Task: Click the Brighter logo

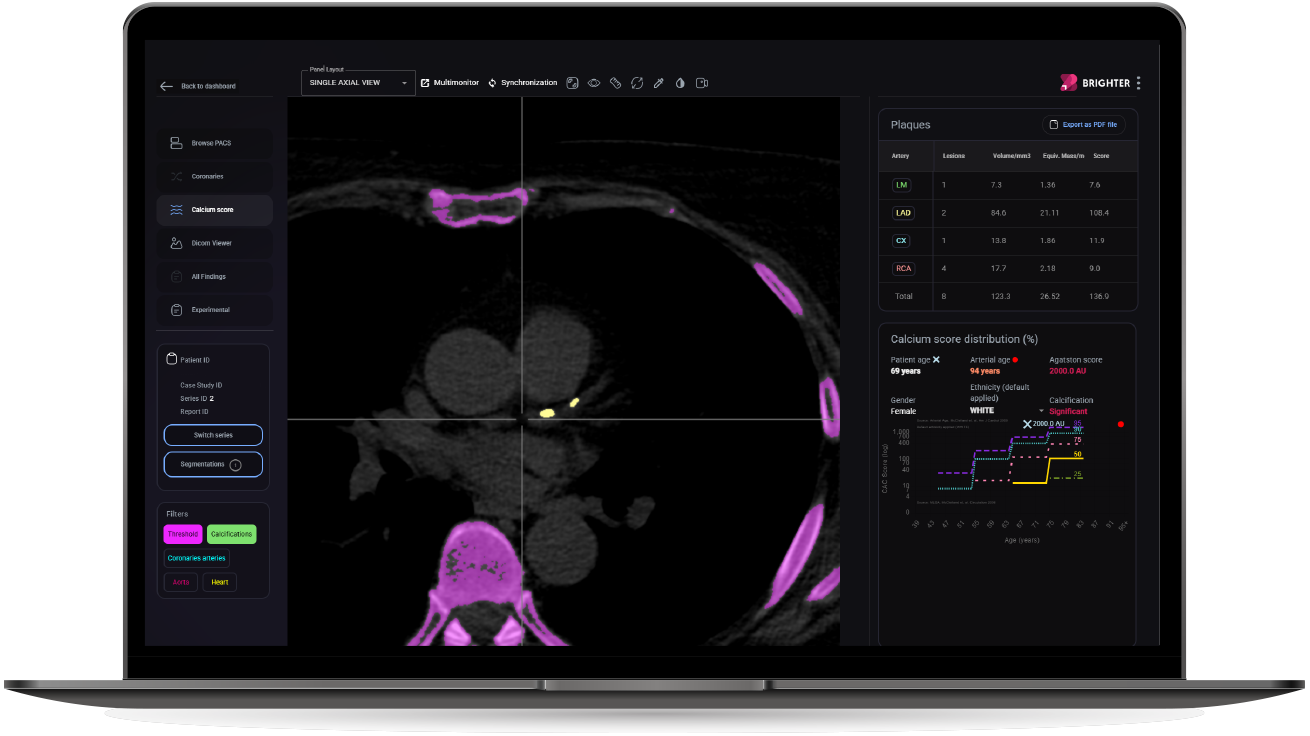Action: click(1095, 83)
